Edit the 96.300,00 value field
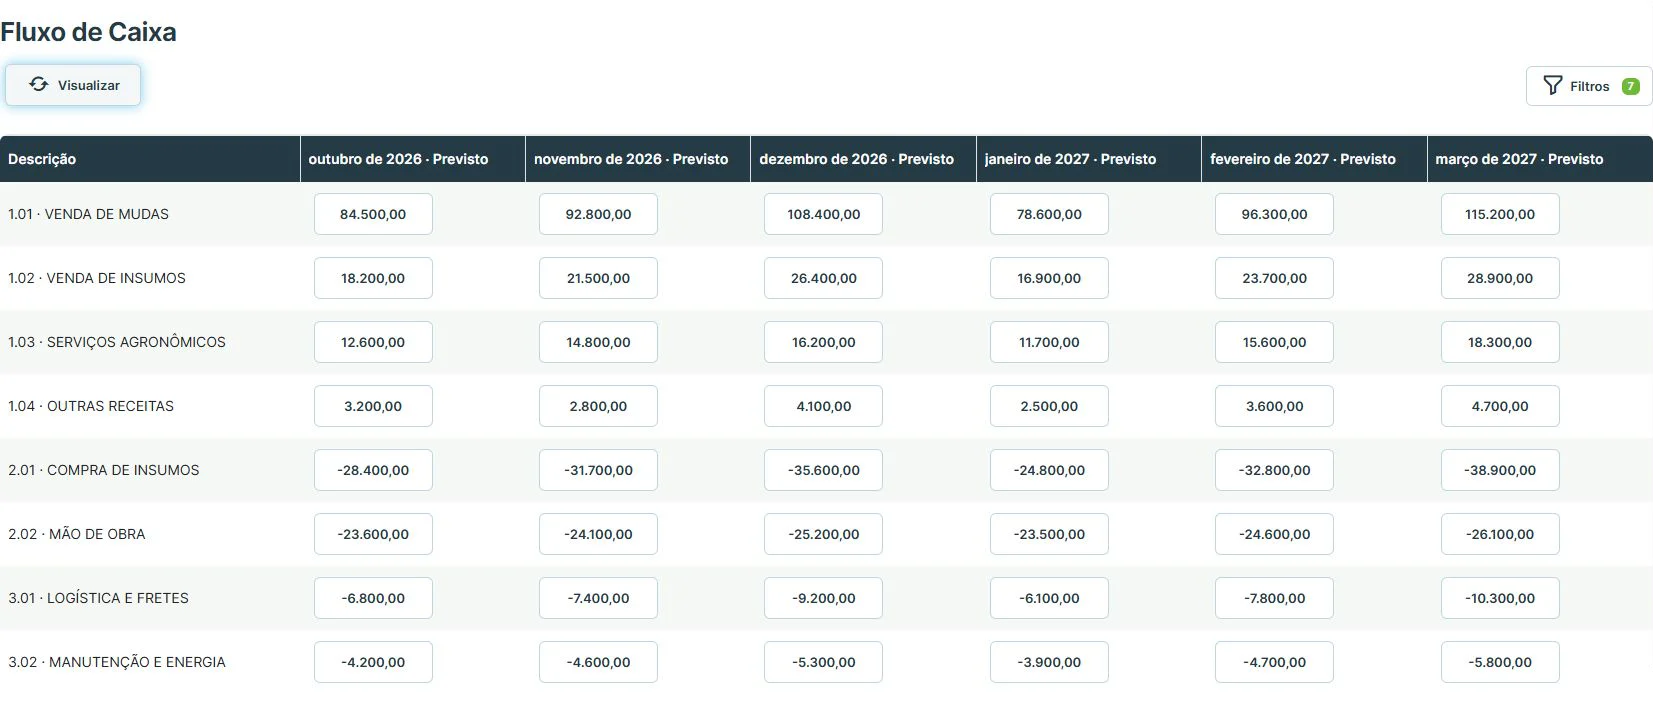Viewport: 1653px width, 704px height. (1274, 214)
